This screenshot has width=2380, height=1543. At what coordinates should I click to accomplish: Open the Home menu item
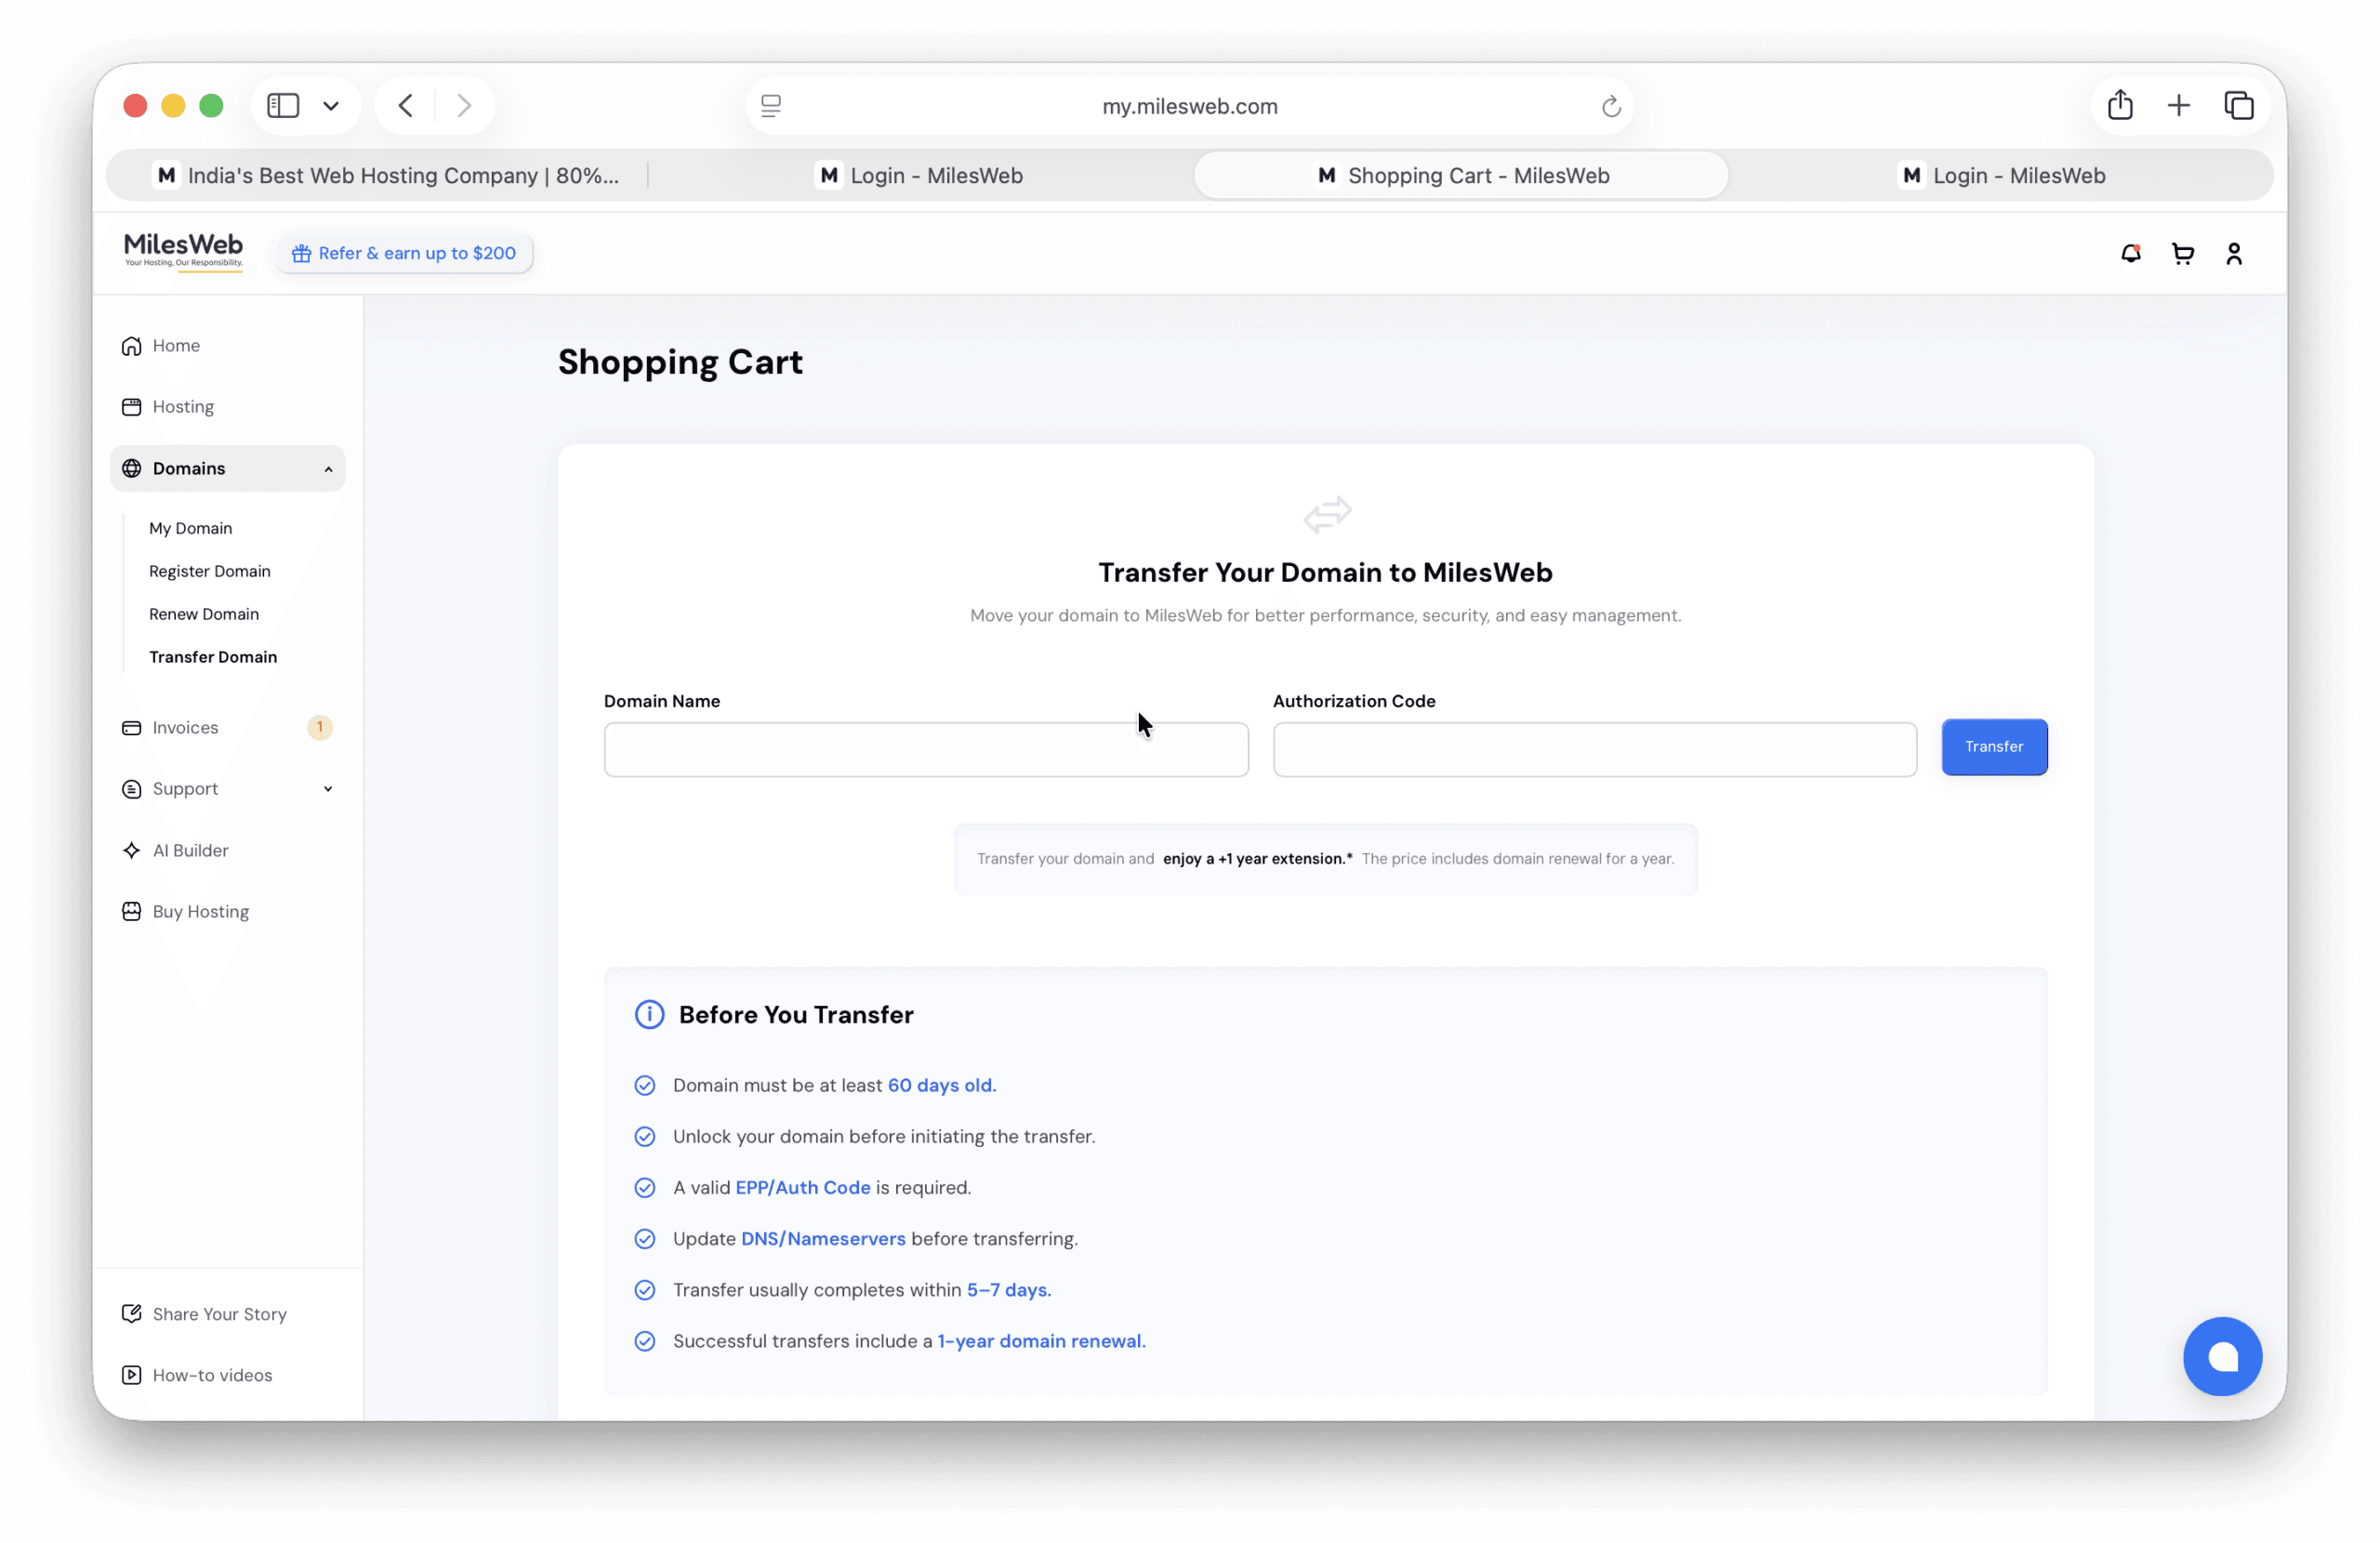[227, 346]
